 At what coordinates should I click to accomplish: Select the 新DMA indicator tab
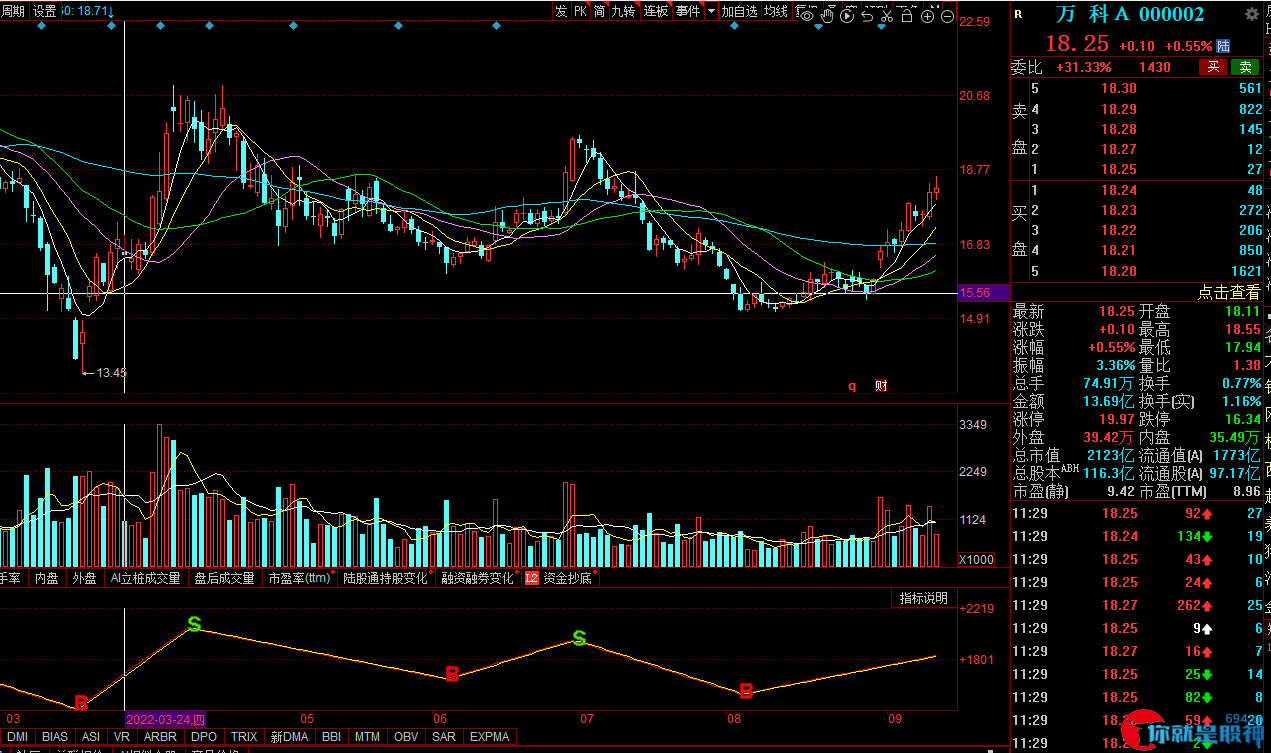point(290,737)
